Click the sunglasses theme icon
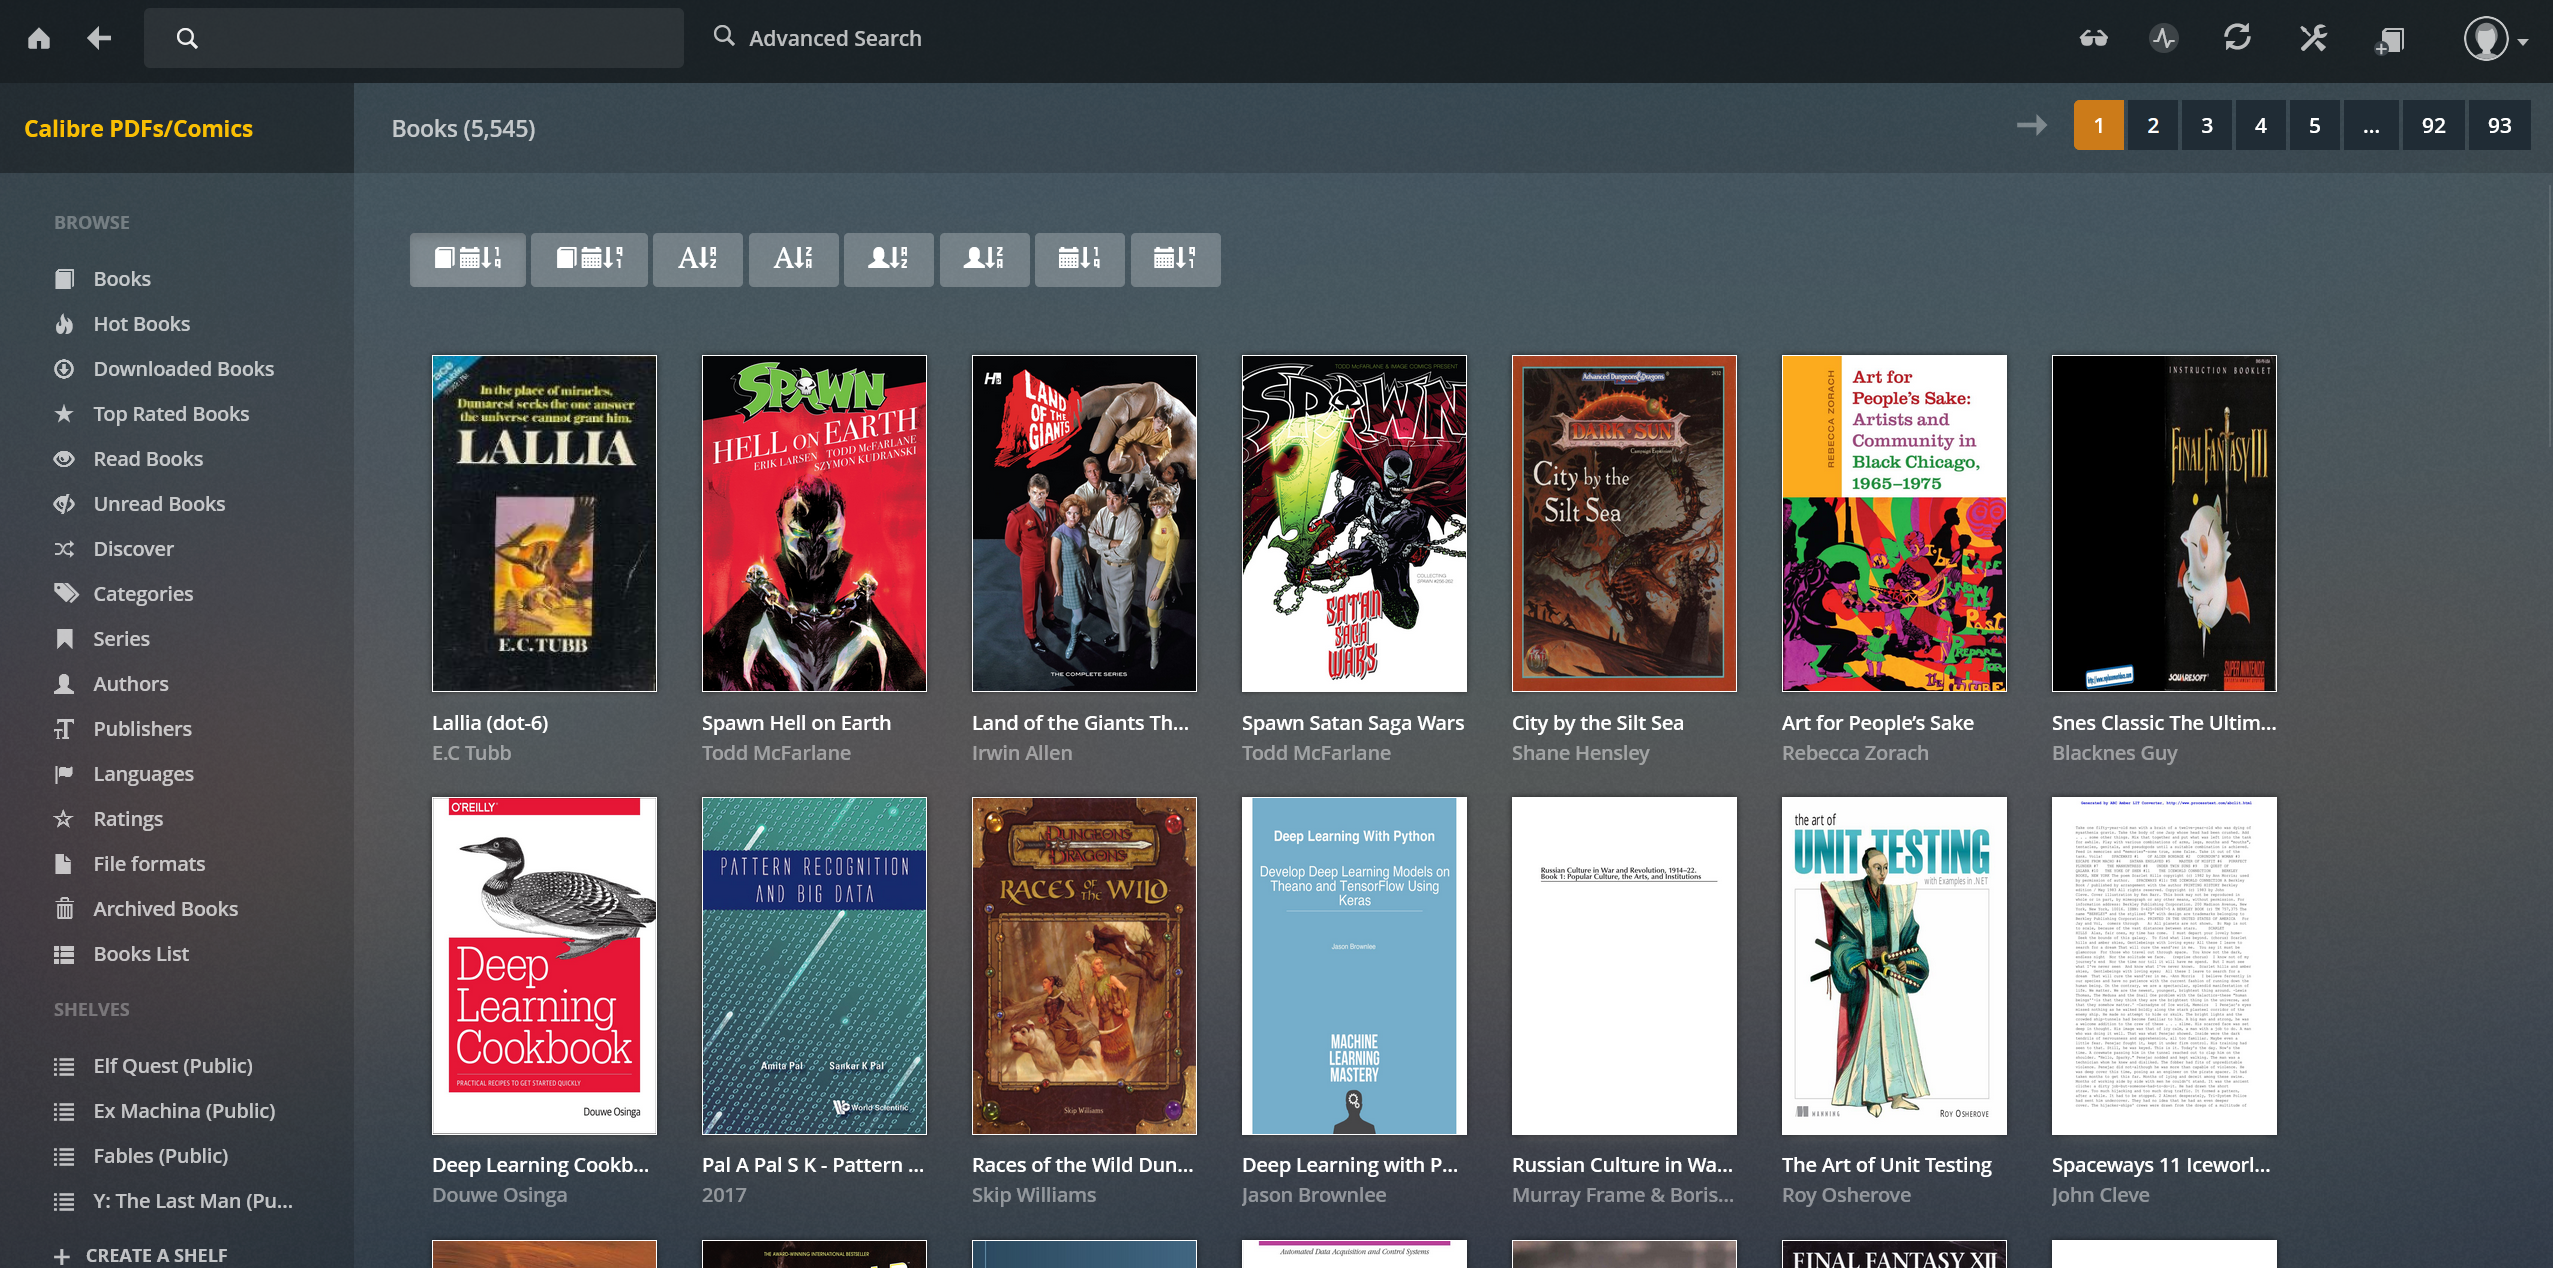2553x1268 pixels. click(x=2094, y=39)
